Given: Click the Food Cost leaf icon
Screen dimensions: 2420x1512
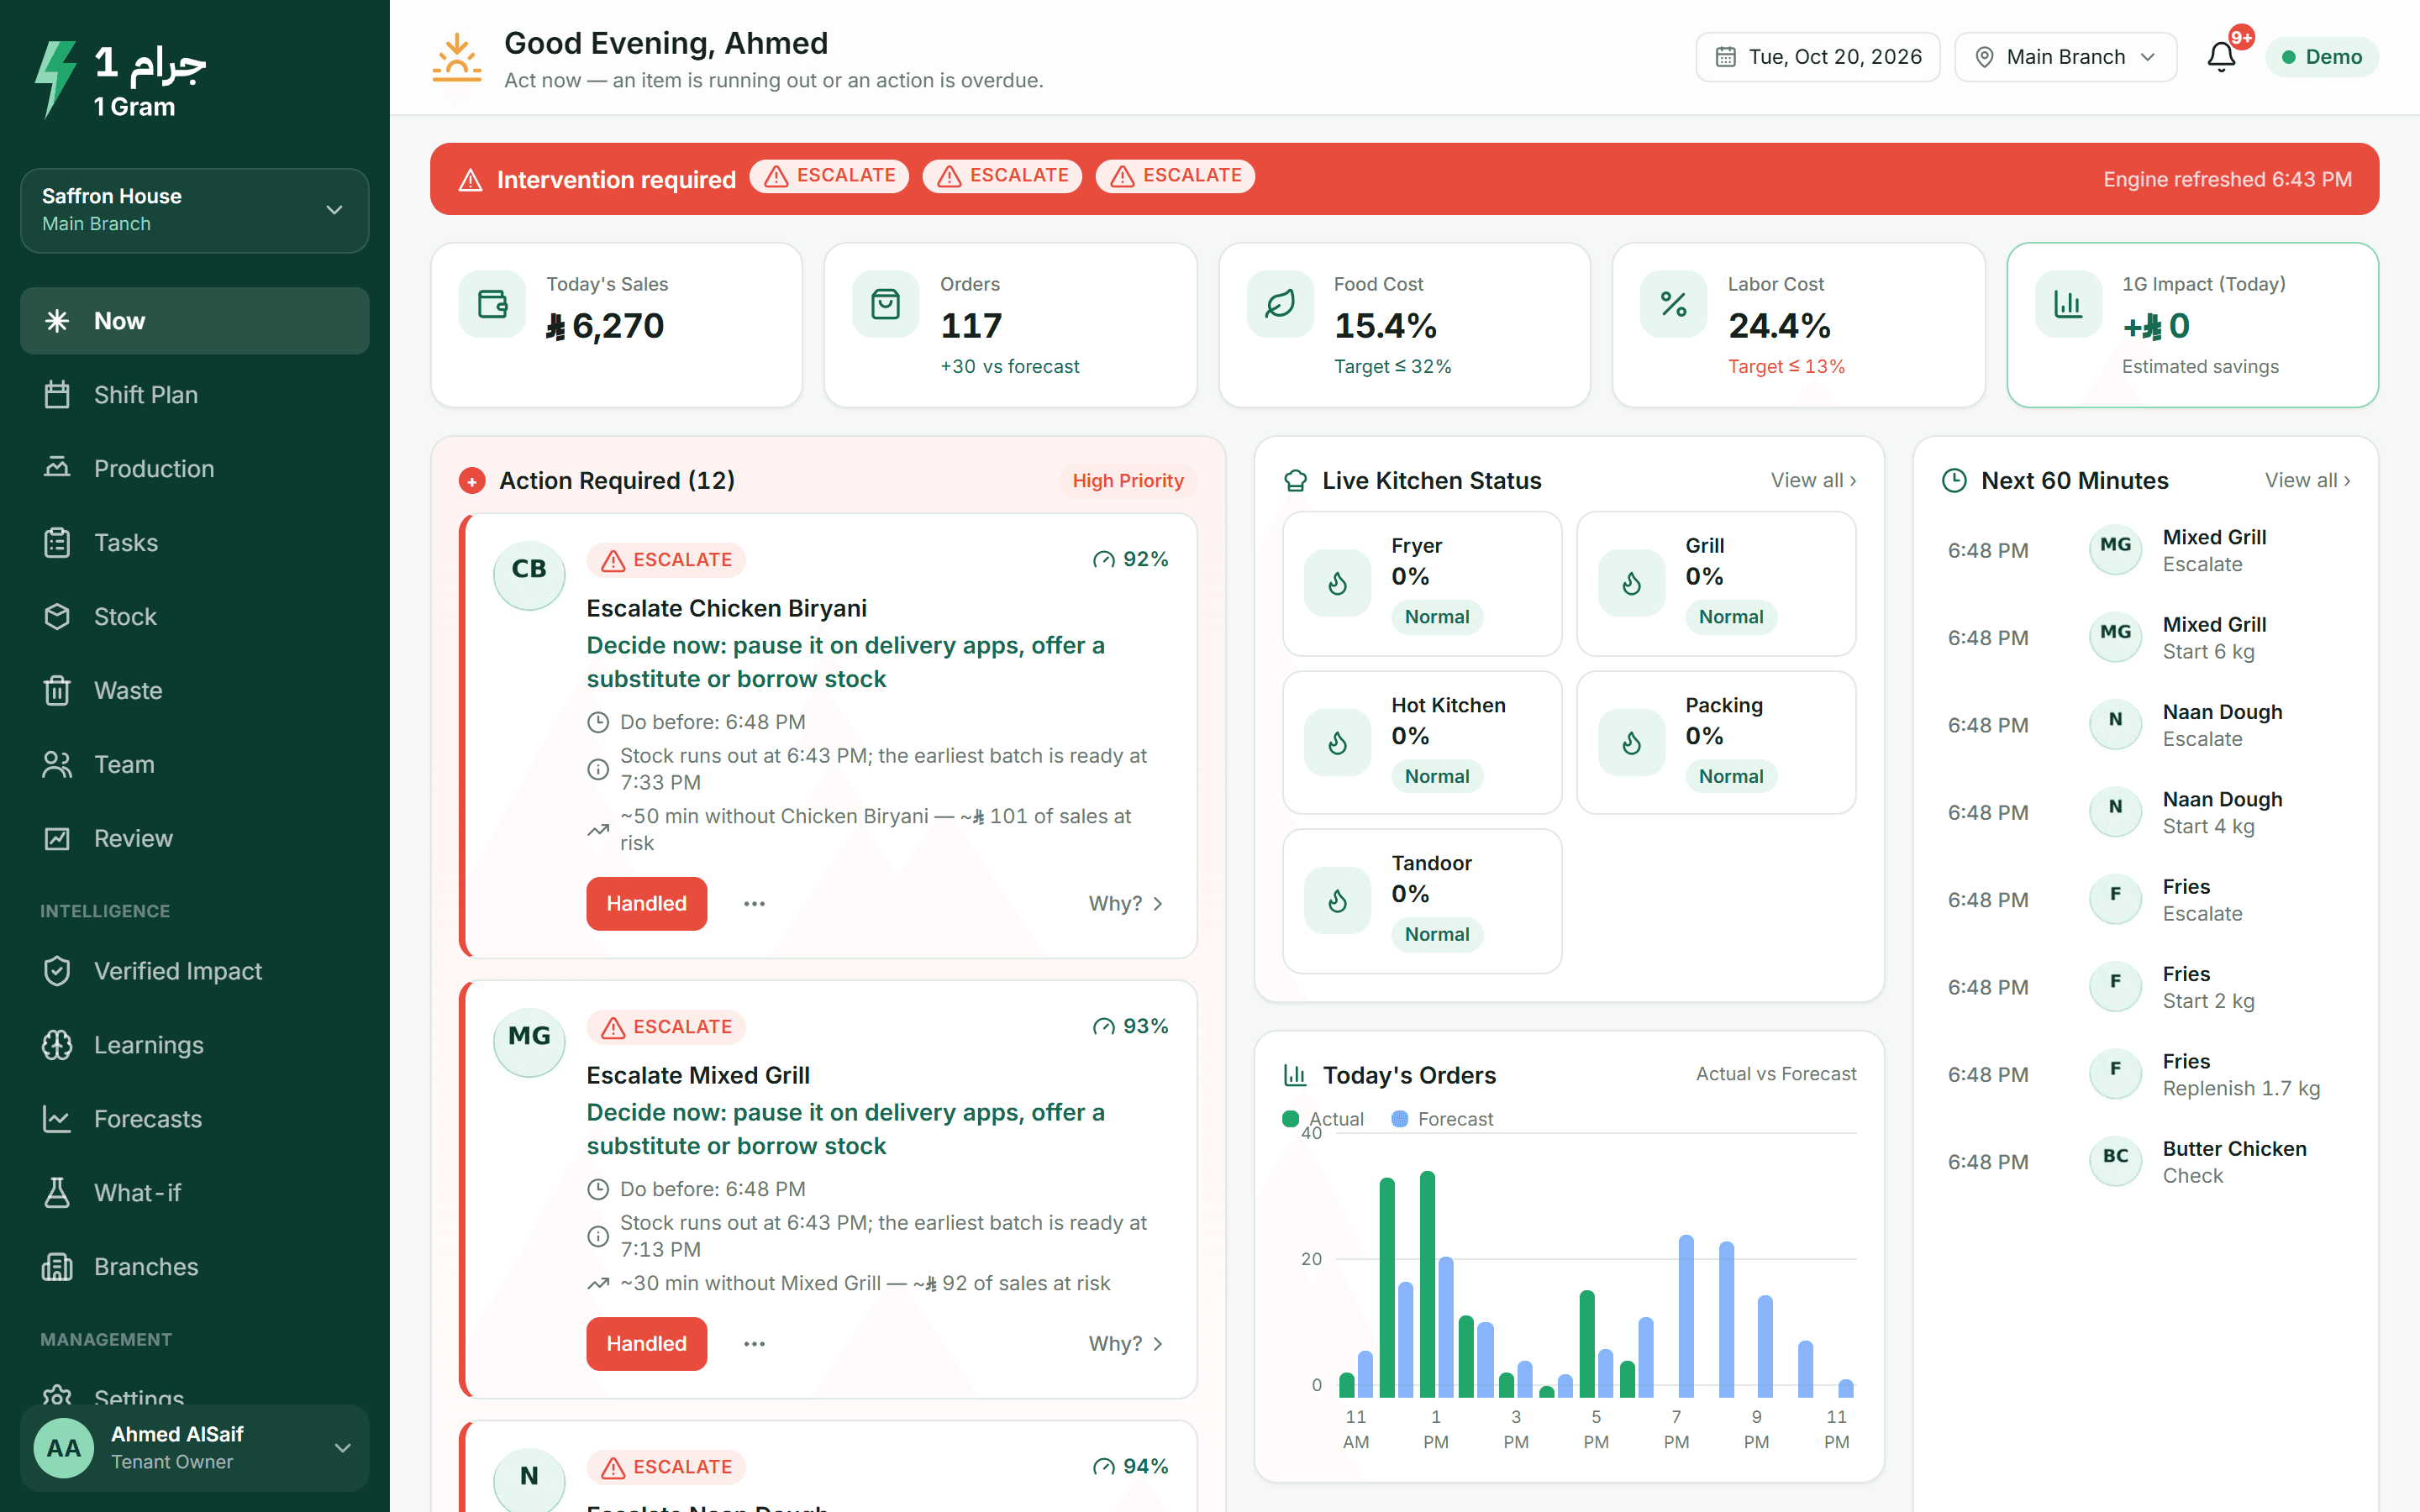Looking at the screenshot, I should pyautogui.click(x=1280, y=304).
